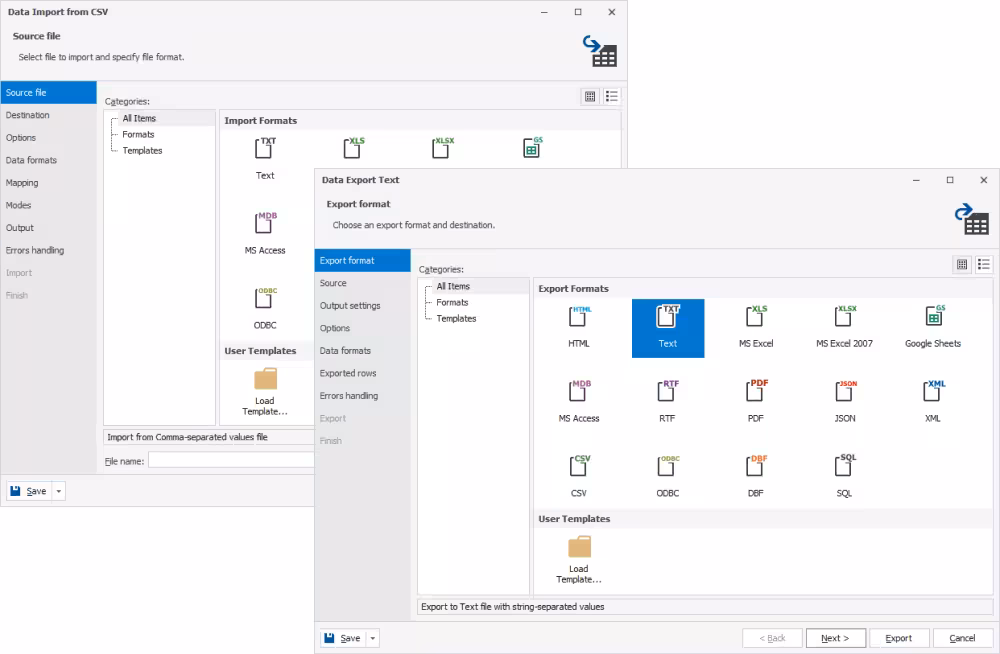Open Data formats page in Data Export
Screen dimensions: 1000x654
tap(362, 350)
